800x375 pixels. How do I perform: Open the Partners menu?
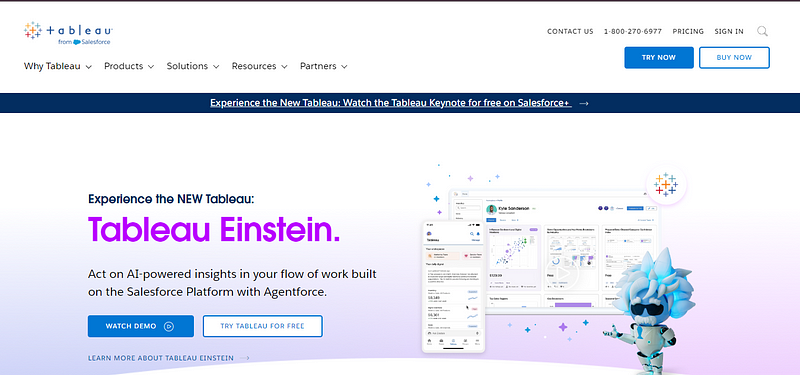pos(324,66)
